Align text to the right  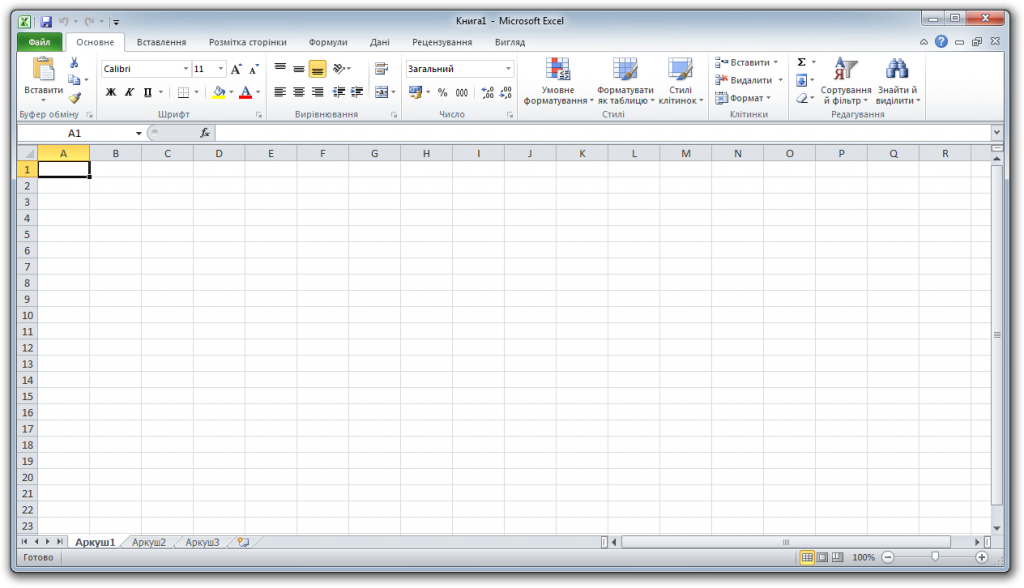317,92
